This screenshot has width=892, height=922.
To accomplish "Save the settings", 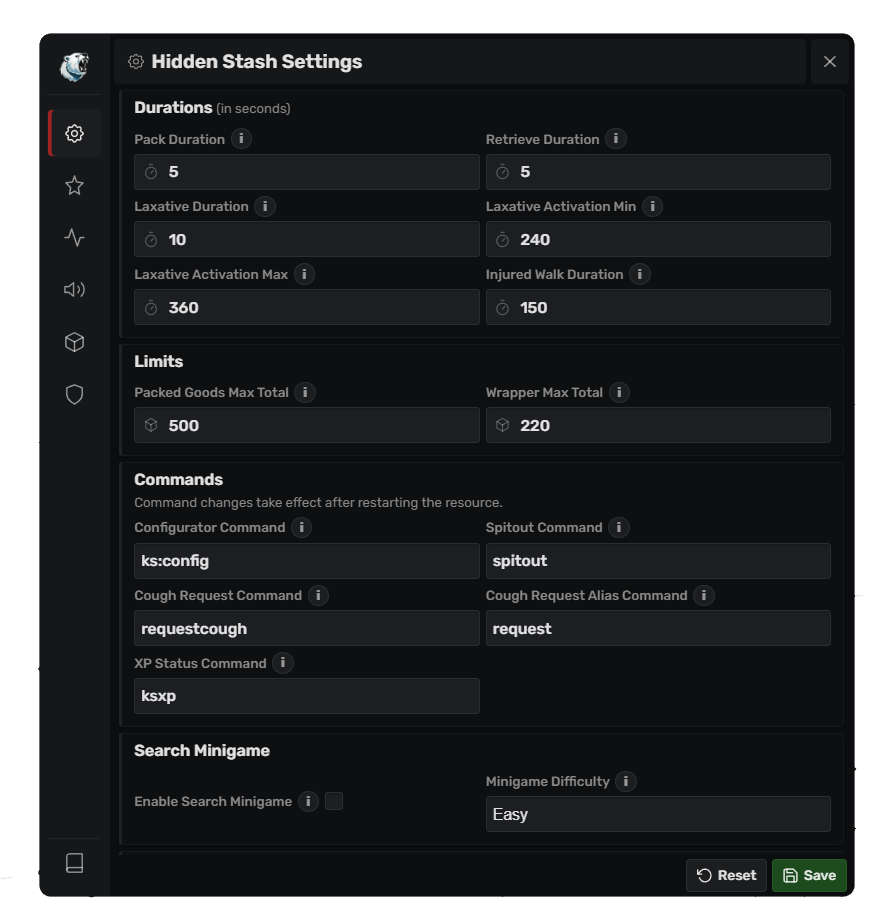I will (x=809, y=875).
